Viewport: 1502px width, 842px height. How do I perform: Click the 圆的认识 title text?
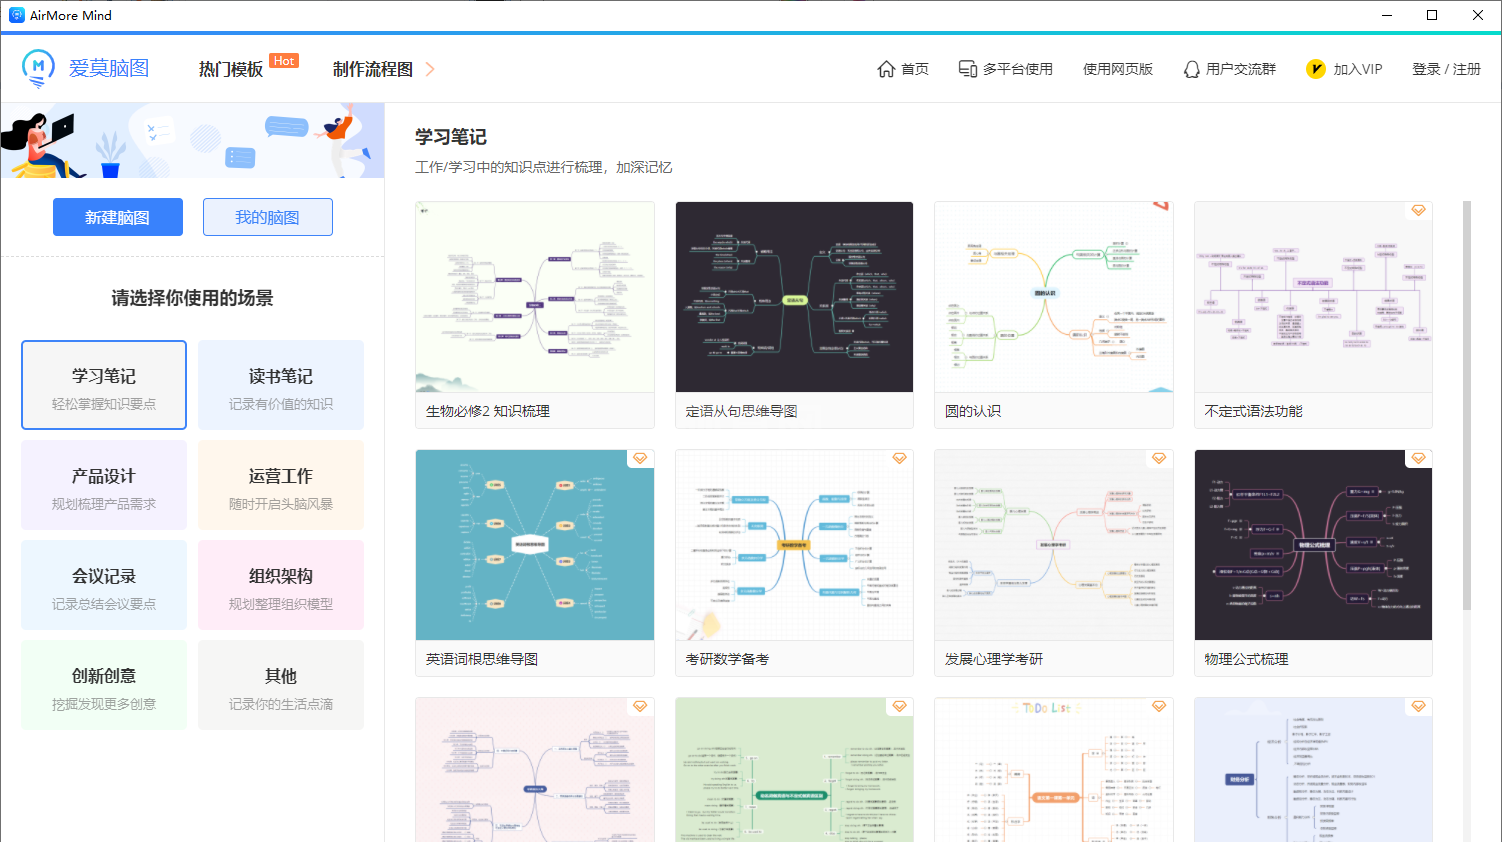[x=973, y=411]
